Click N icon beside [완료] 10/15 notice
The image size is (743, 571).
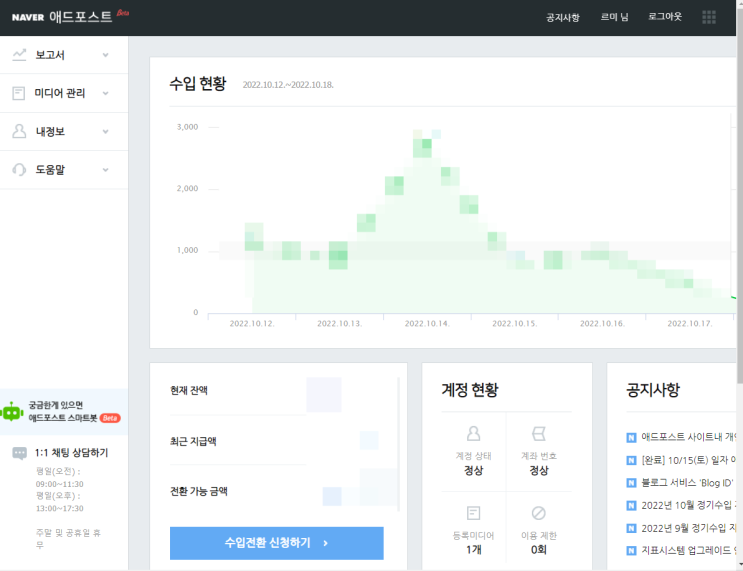point(631,460)
